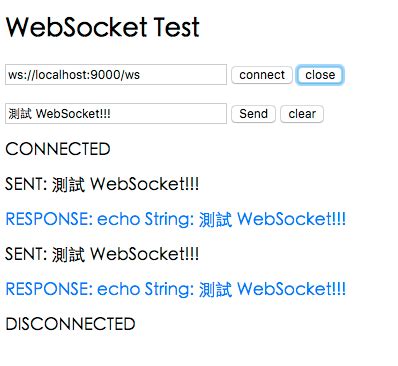Viewport: 398px width, 366px height.
Task: Click WebSocket!!! text in last blue response
Action: tap(292, 289)
